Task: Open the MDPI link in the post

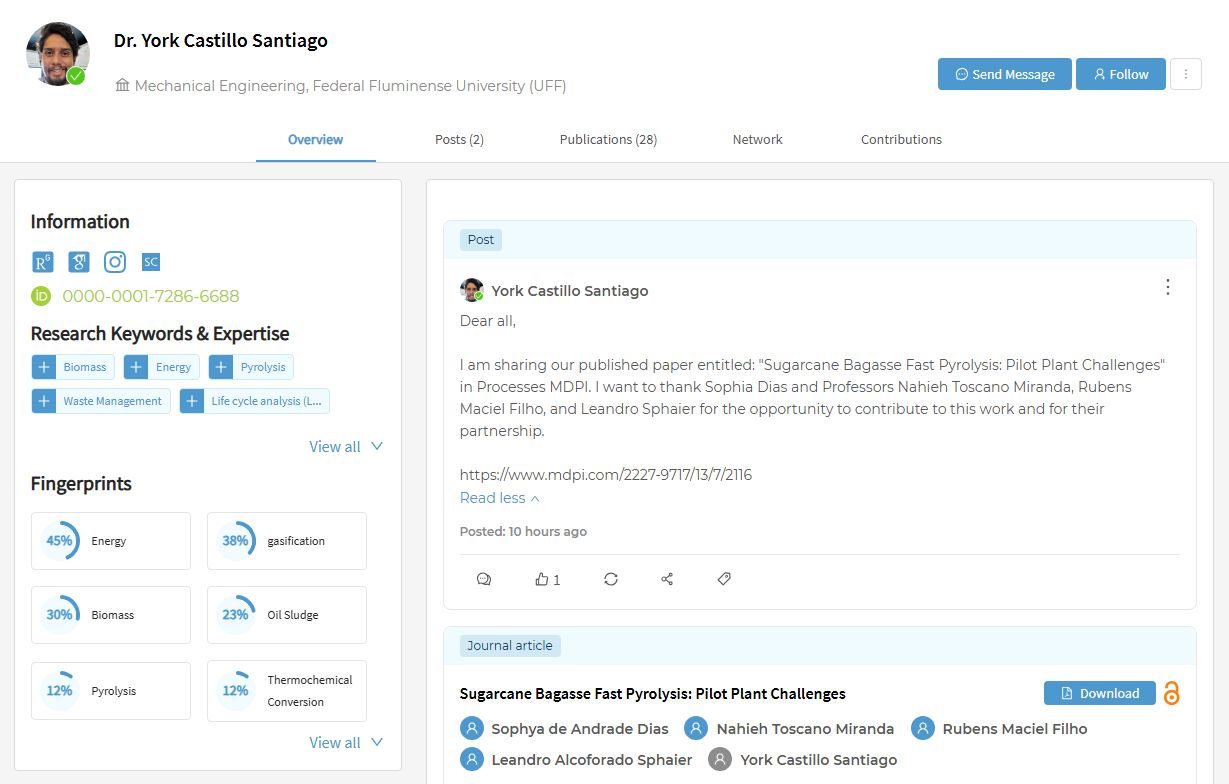Action: coord(606,475)
